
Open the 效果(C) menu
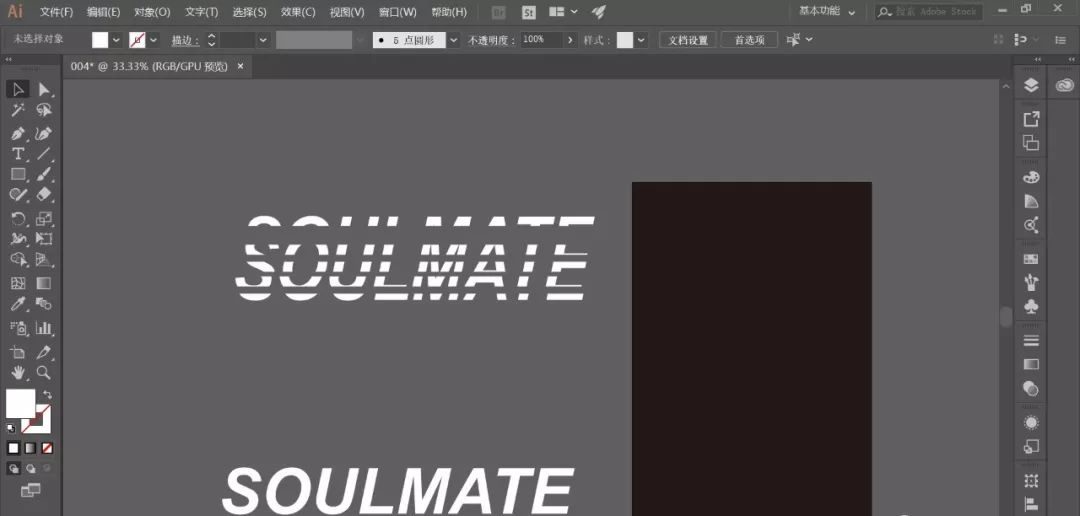[298, 12]
